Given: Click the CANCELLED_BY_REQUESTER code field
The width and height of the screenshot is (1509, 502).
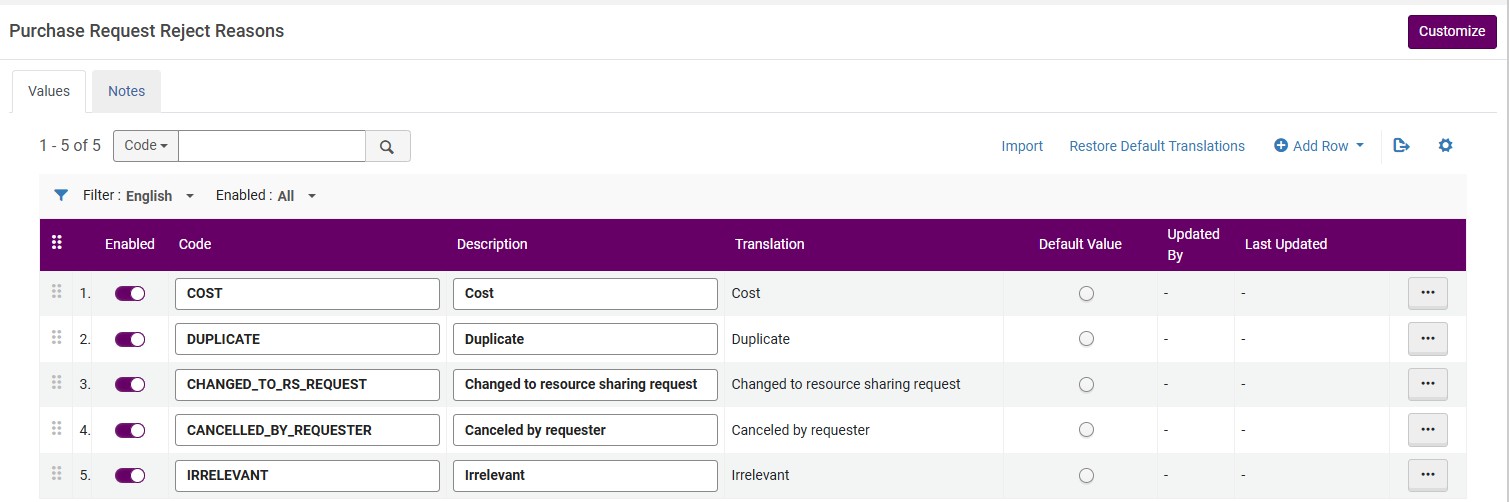Looking at the screenshot, I should click(307, 430).
